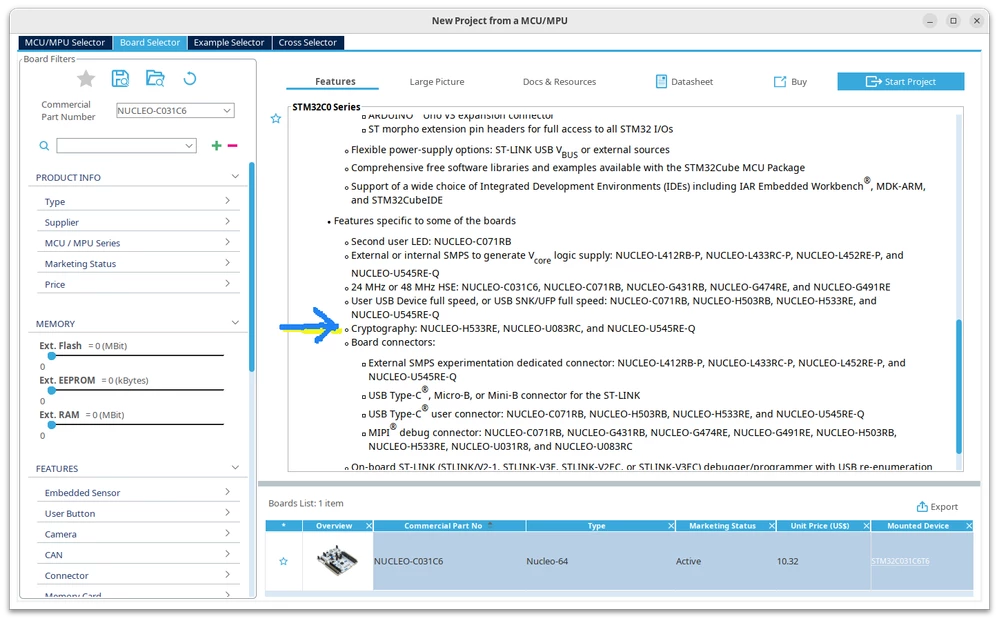Click the features panel vertical scrollbar
The image size is (999, 621).
click(x=959, y=386)
